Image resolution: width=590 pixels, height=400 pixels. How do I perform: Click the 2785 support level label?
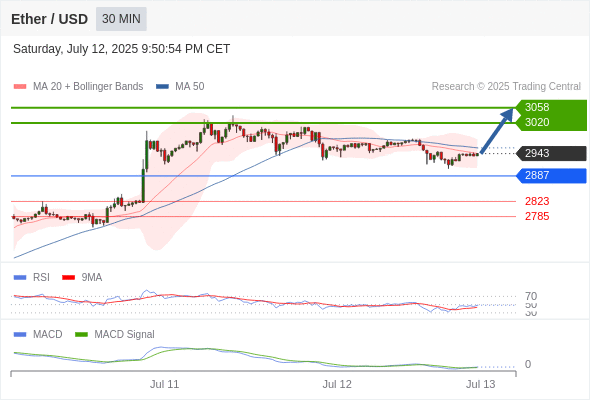click(x=537, y=216)
